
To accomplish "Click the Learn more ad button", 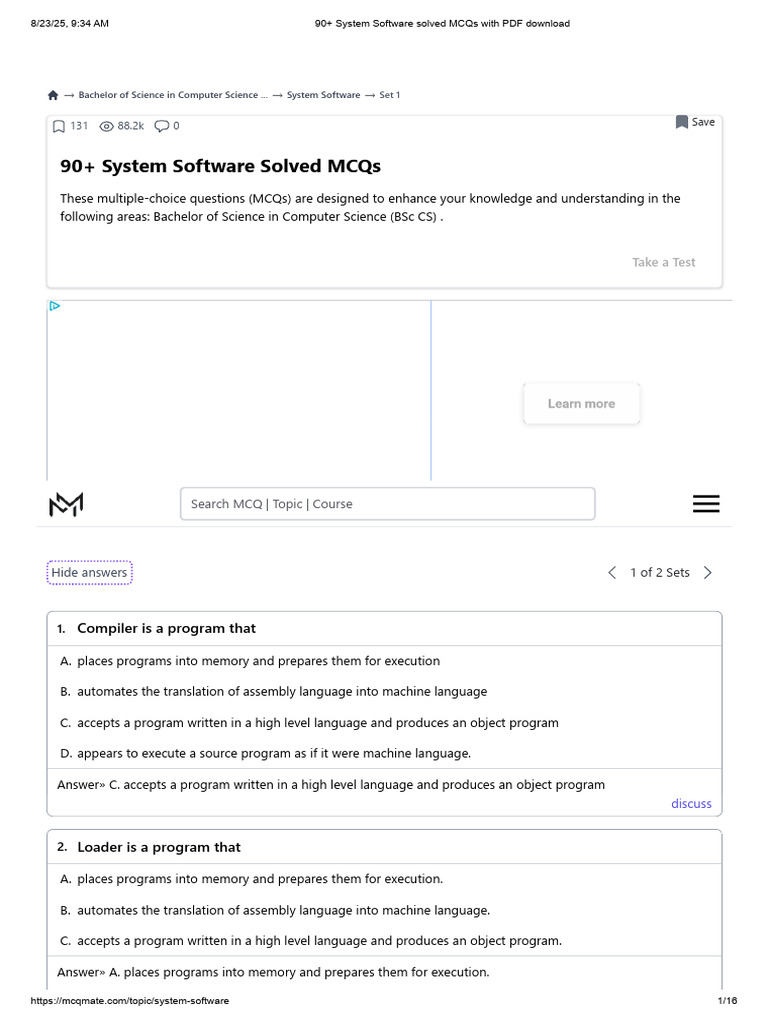I will click(x=581, y=404).
